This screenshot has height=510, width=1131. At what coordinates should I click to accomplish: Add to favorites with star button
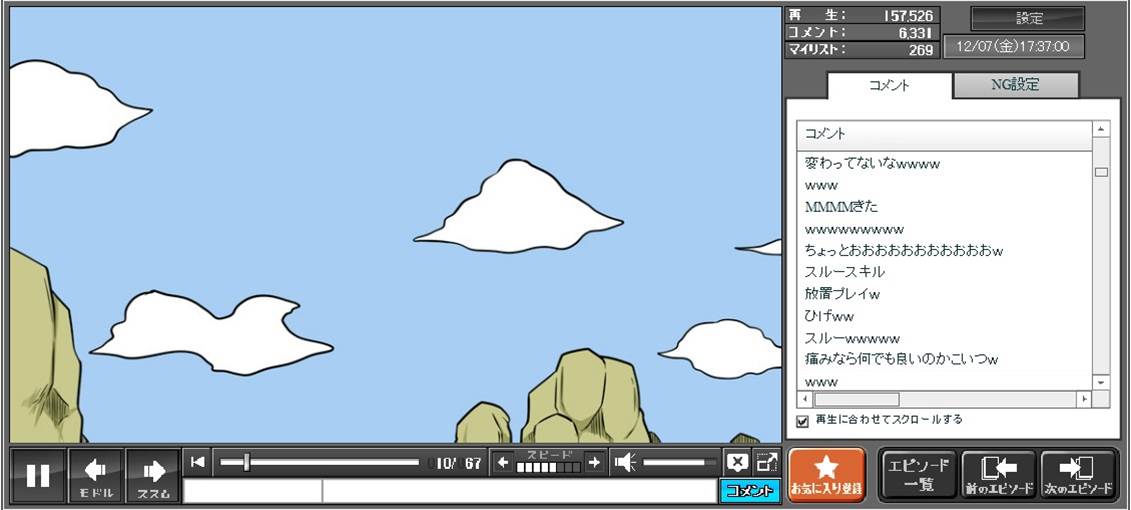(826, 475)
